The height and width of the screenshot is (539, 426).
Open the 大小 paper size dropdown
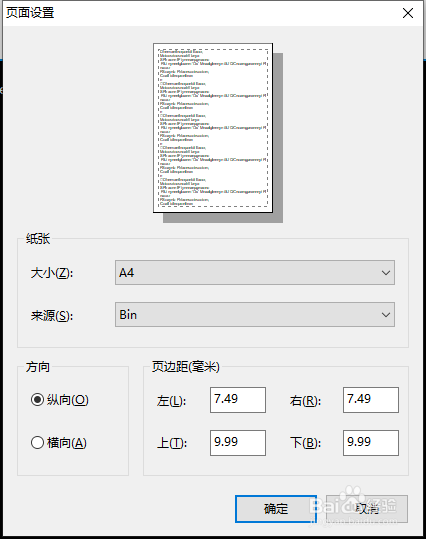point(255,273)
